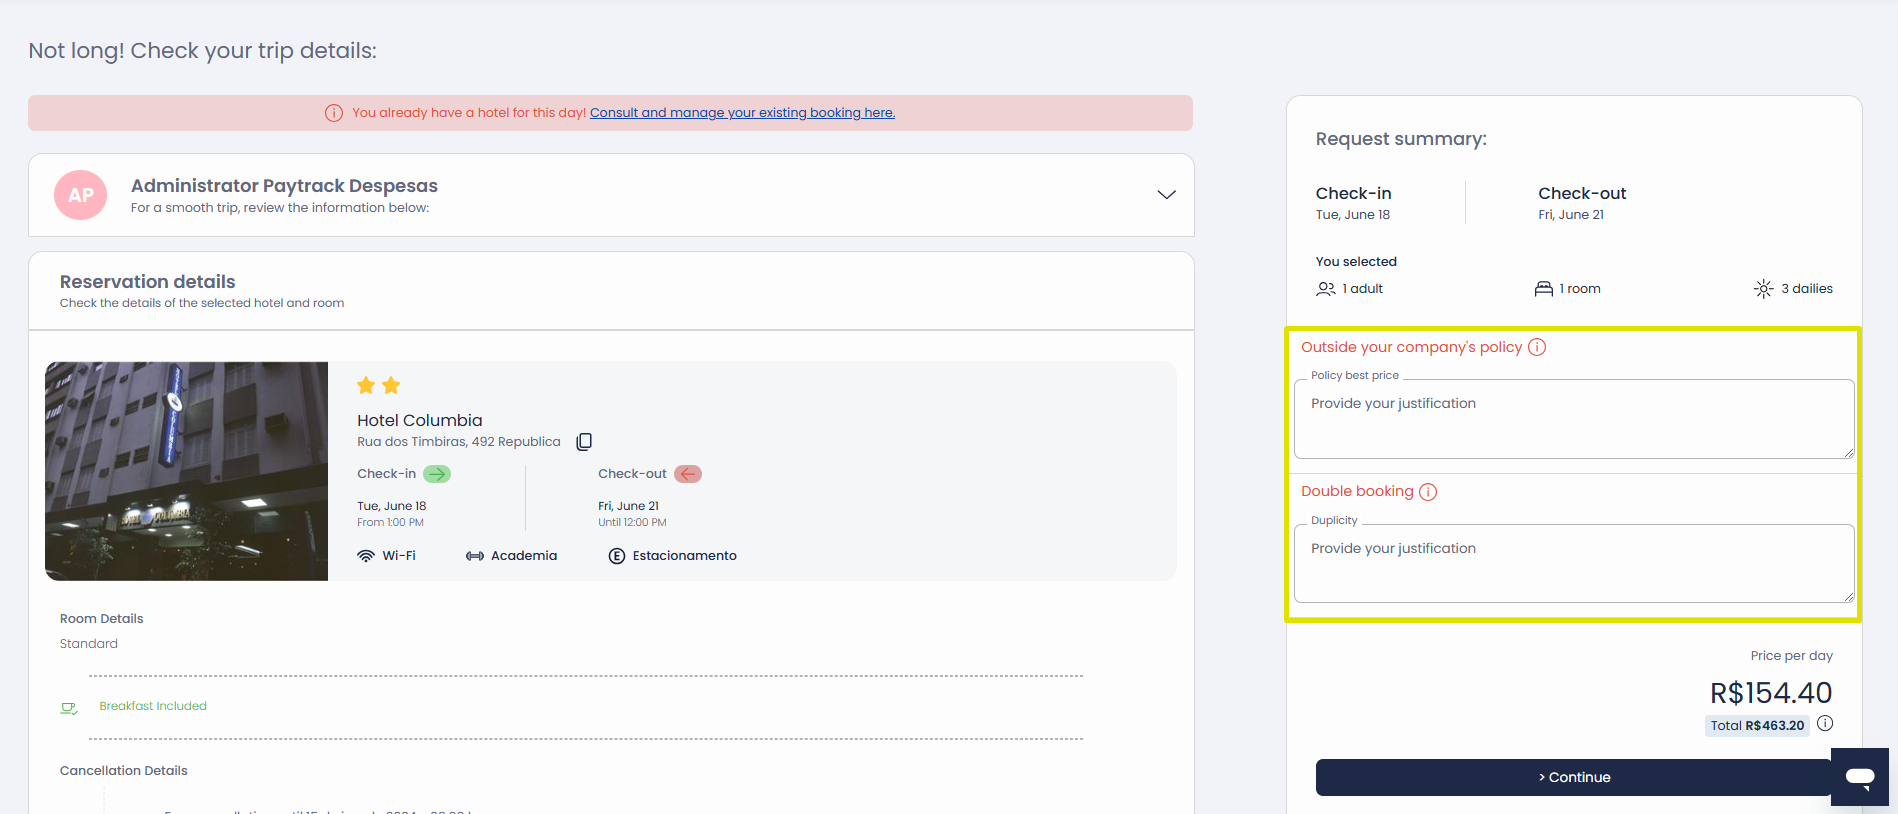1898x814 pixels.
Task: Click the breakfast included cup icon
Action: 69,708
